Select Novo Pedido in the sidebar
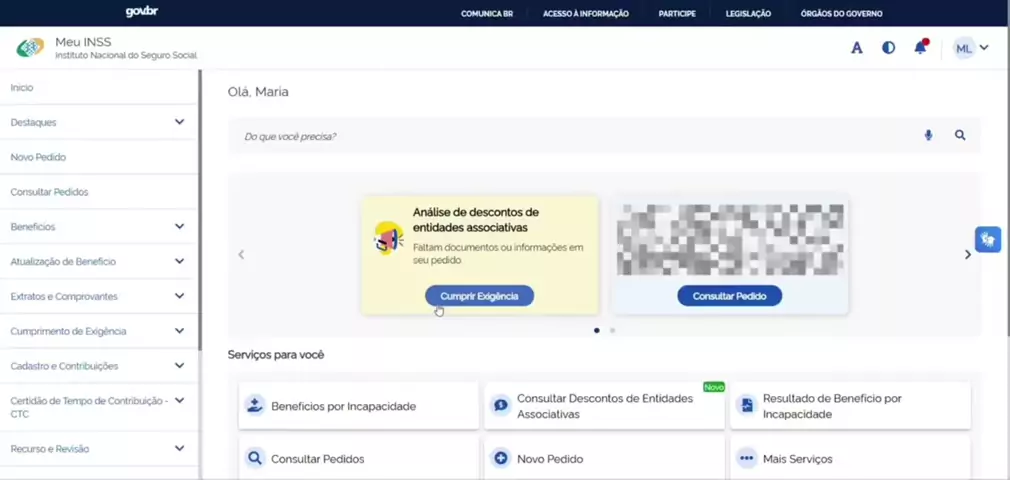Image resolution: width=1010 pixels, height=480 pixels. coord(38,157)
